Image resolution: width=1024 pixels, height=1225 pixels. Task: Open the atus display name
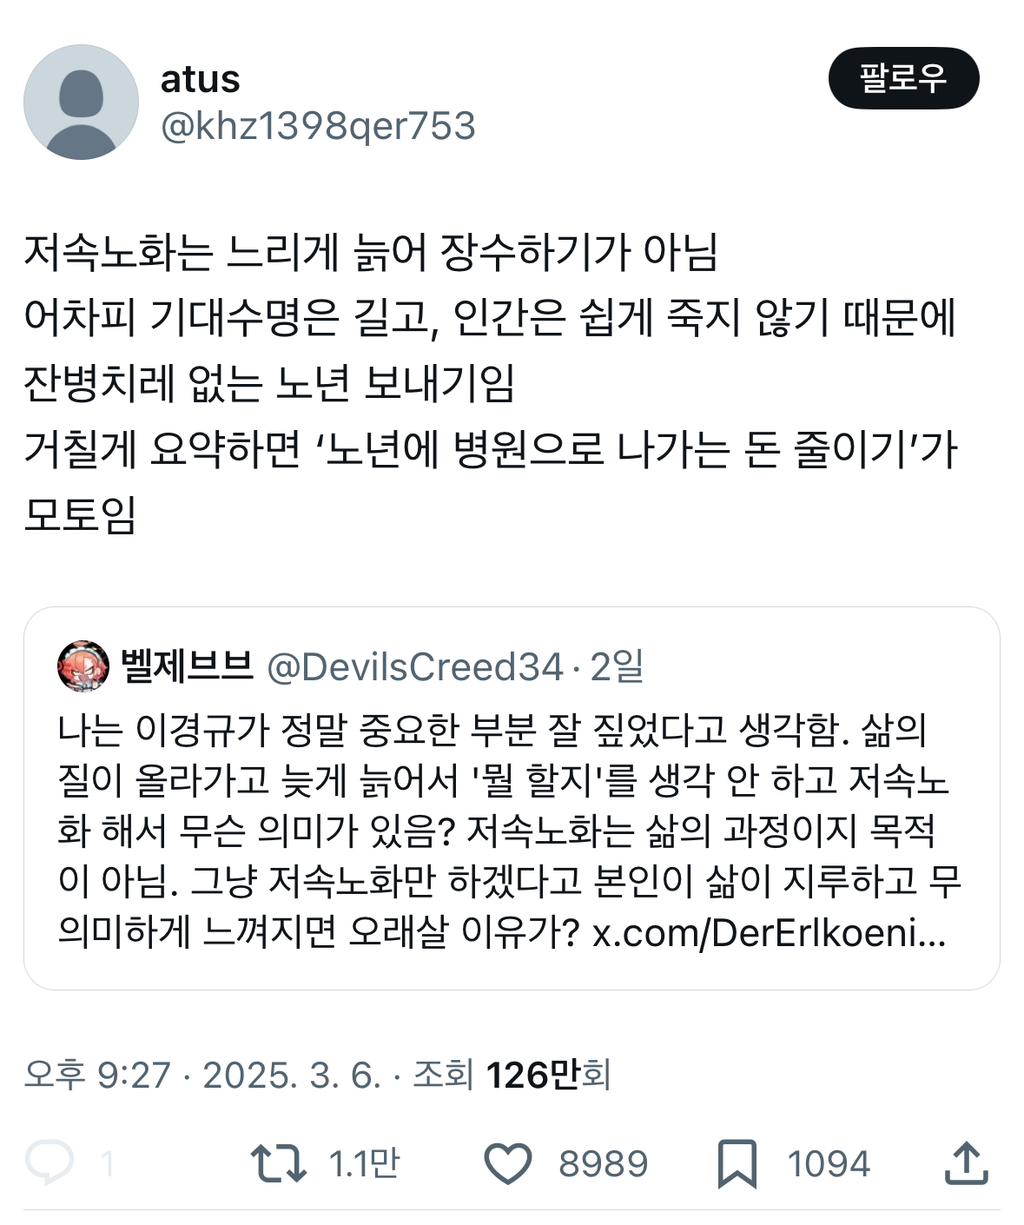click(200, 79)
